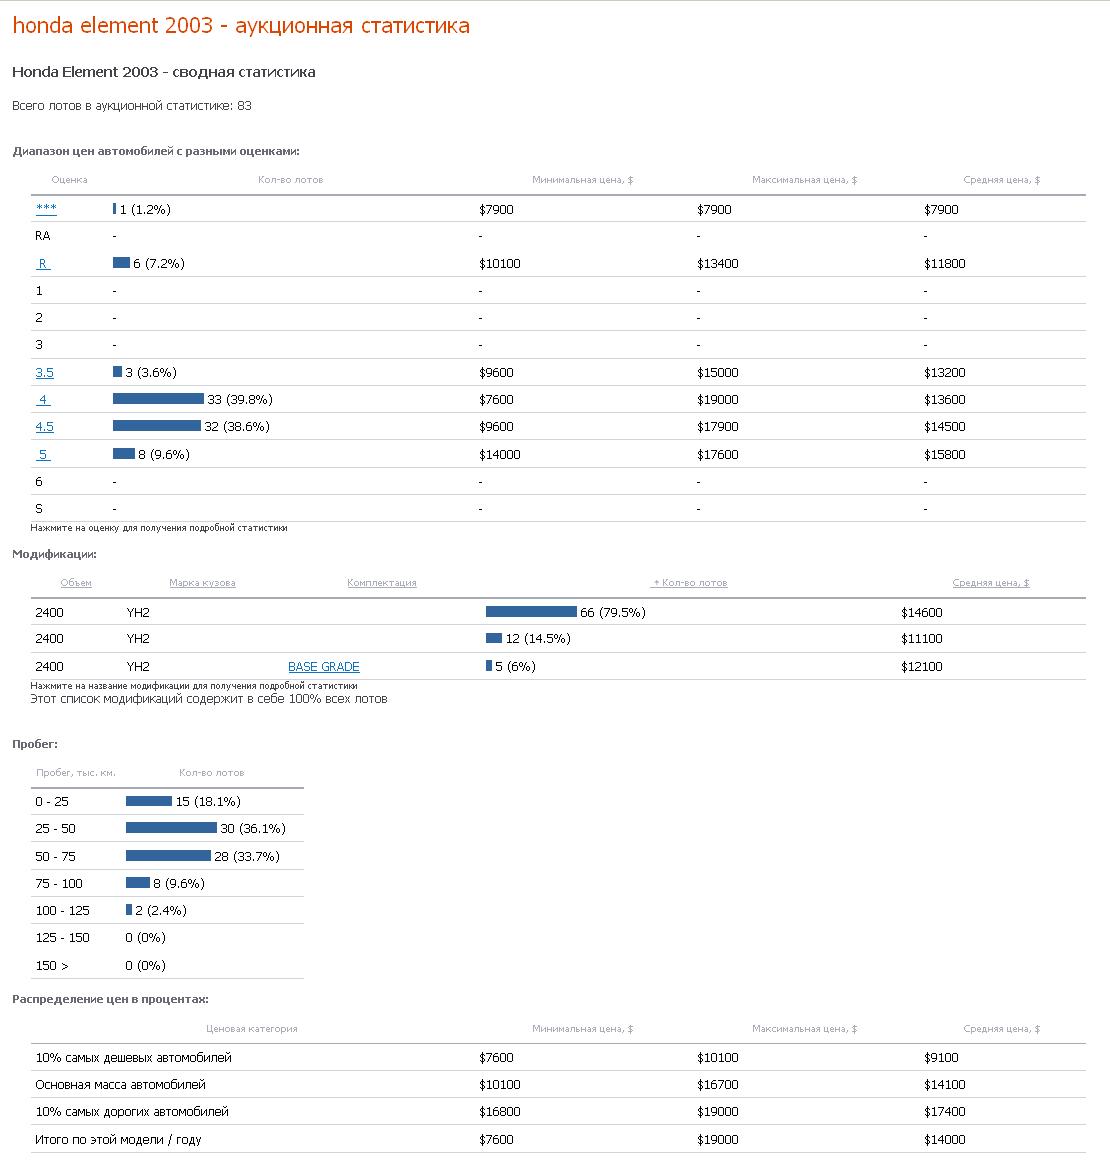
Task: Click the 50 - 75 mileage bar
Action: (x=168, y=856)
